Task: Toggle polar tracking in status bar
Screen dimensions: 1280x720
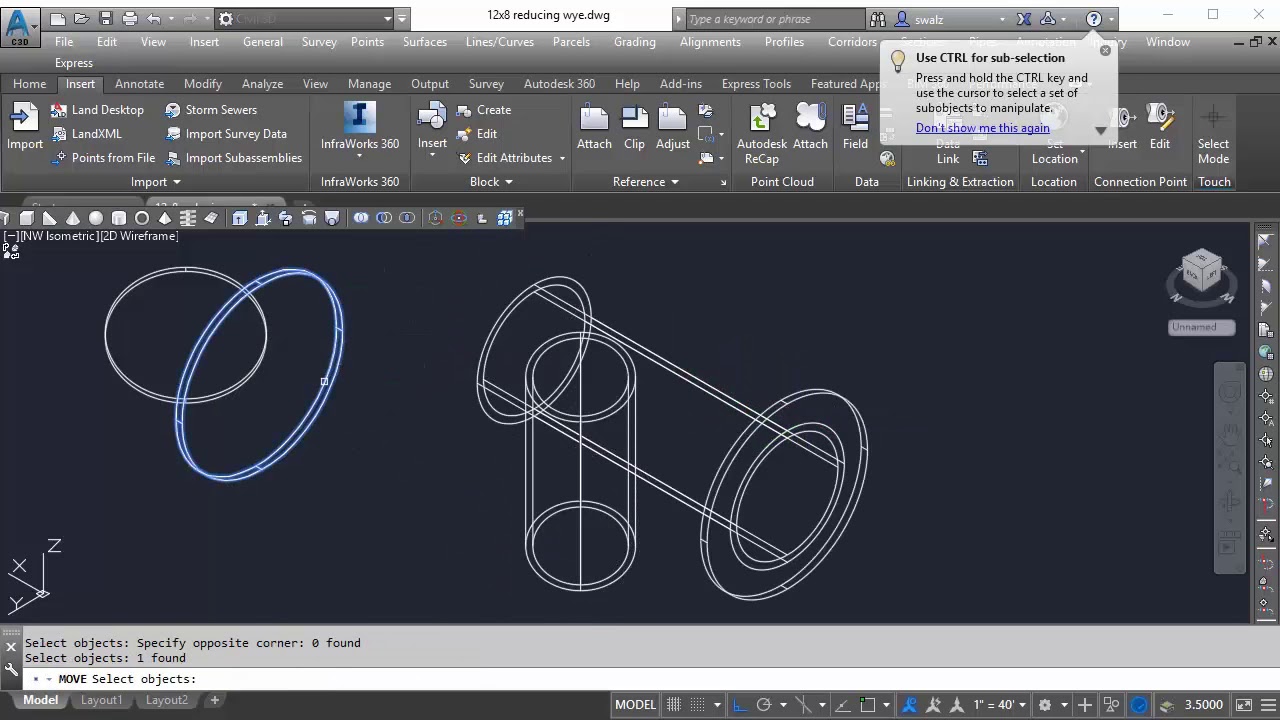Action: click(x=764, y=705)
